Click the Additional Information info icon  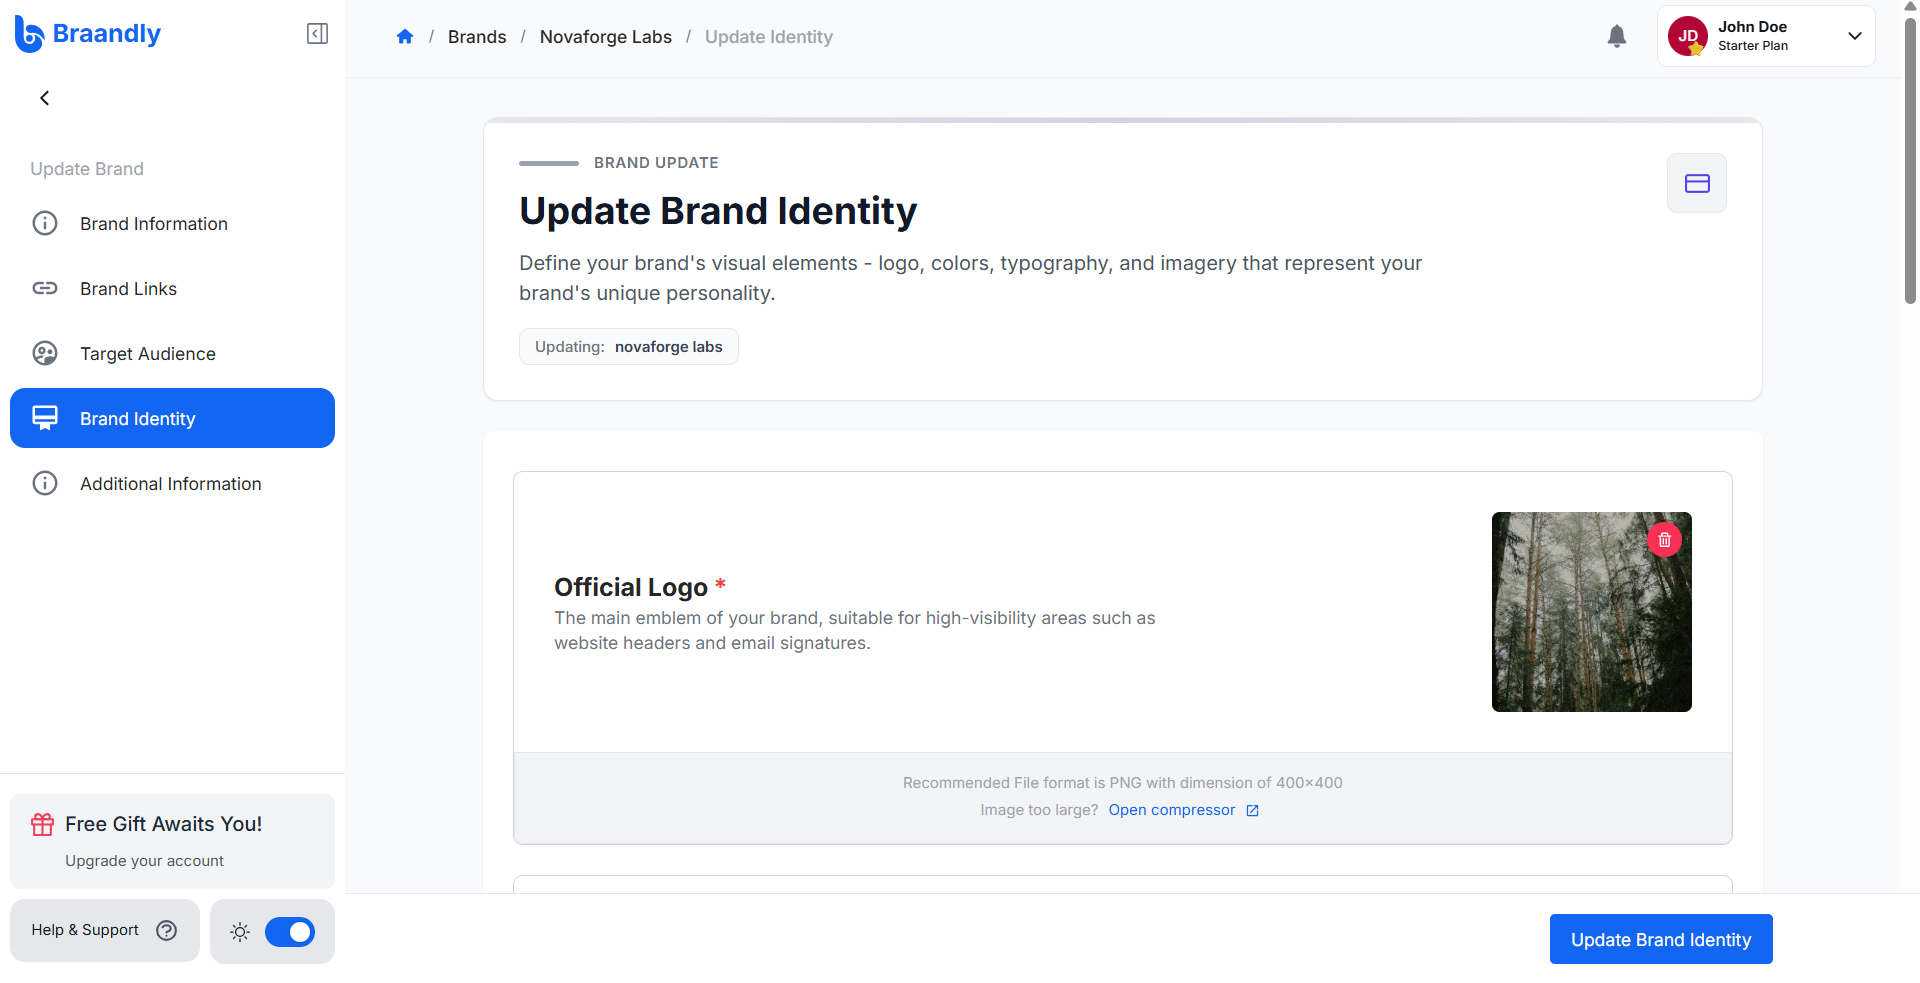tap(45, 483)
